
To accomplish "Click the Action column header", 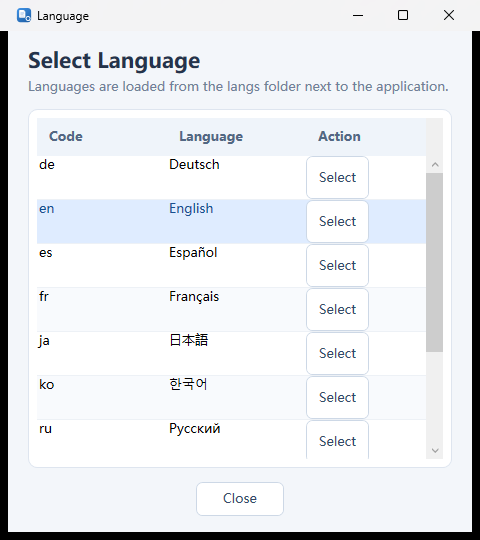I will [339, 136].
